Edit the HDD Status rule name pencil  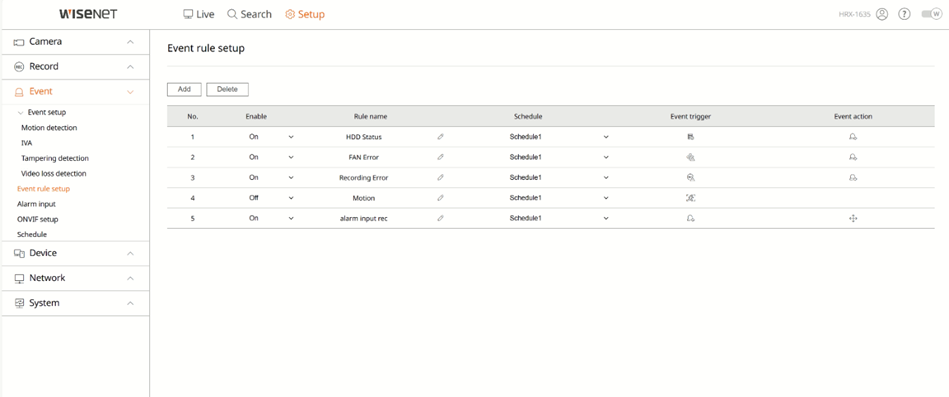tap(440, 137)
